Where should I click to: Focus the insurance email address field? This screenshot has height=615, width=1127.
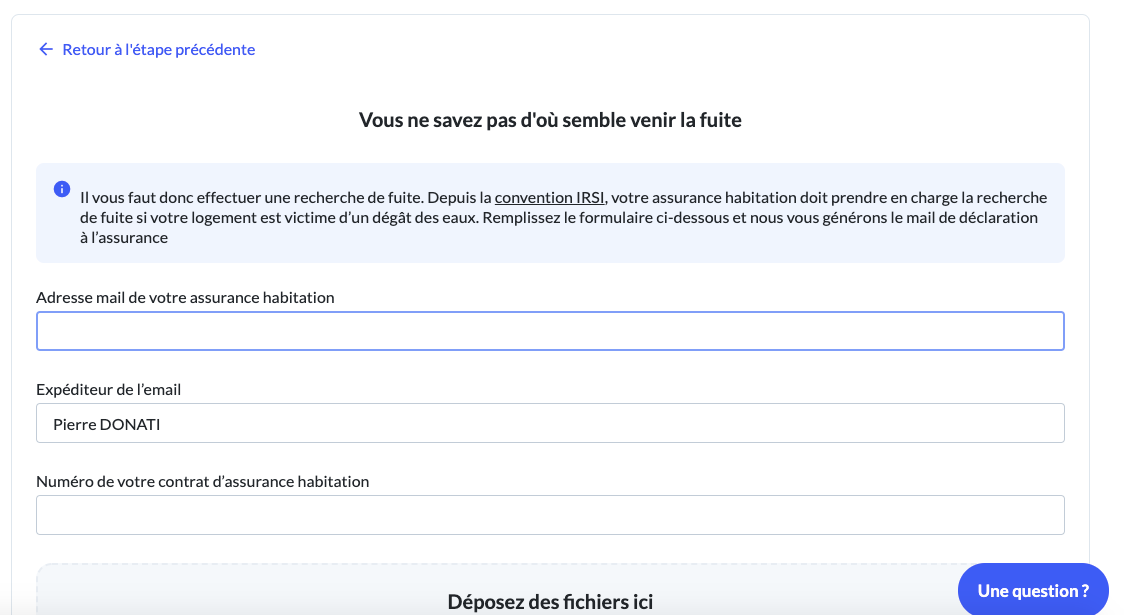(x=550, y=331)
